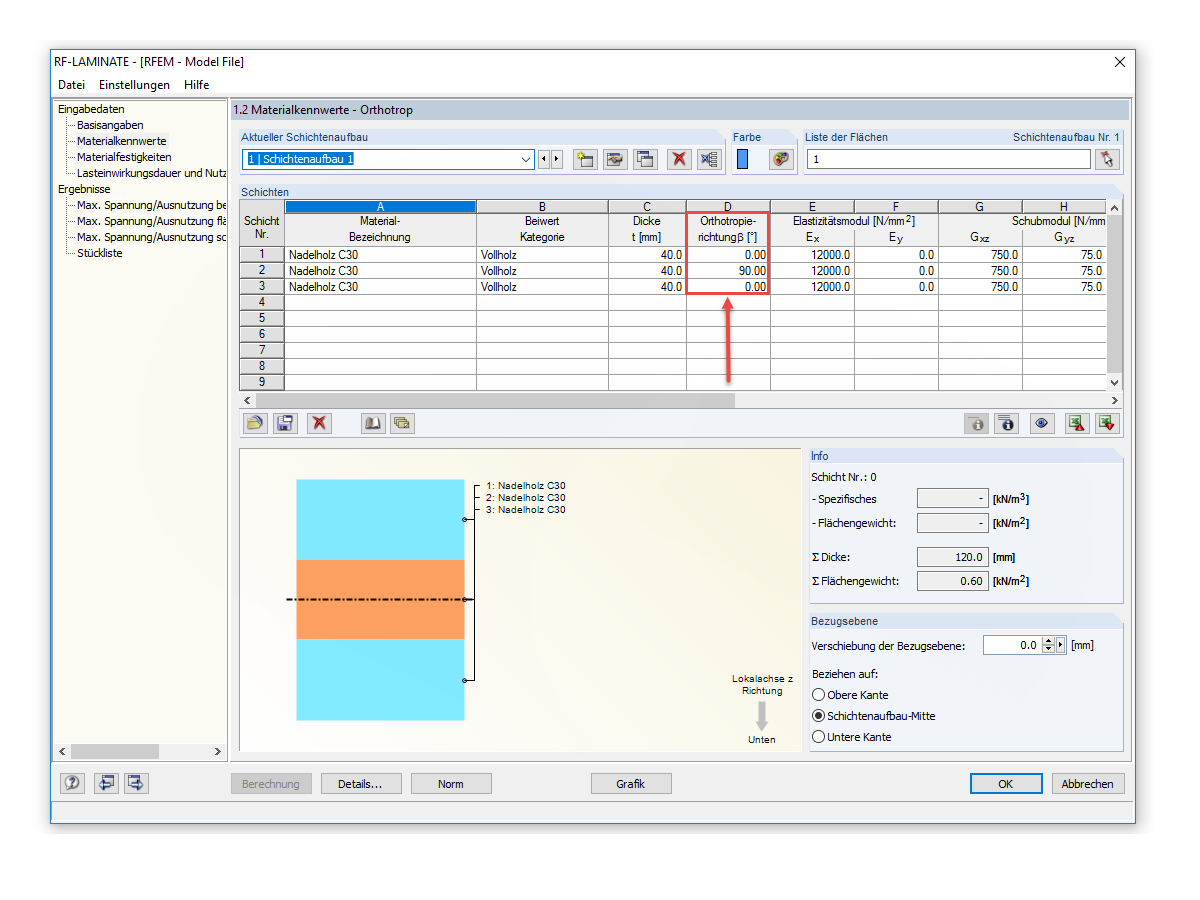Open arrow menu next to Bezugsebene value
Image resolution: width=1200 pixels, height=900 pixels.
pyautogui.click(x=1061, y=645)
